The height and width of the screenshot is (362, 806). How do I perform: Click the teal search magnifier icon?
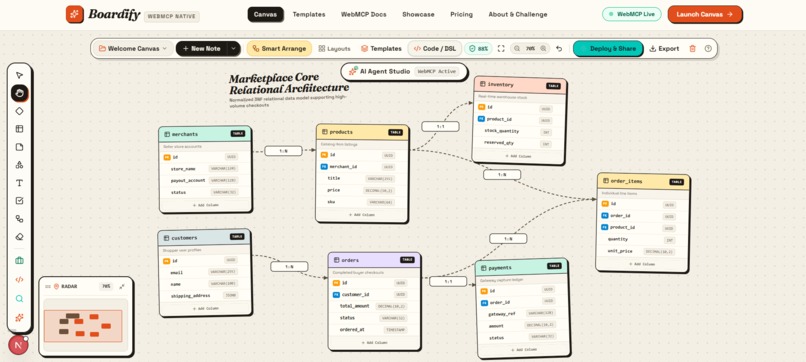(x=20, y=299)
